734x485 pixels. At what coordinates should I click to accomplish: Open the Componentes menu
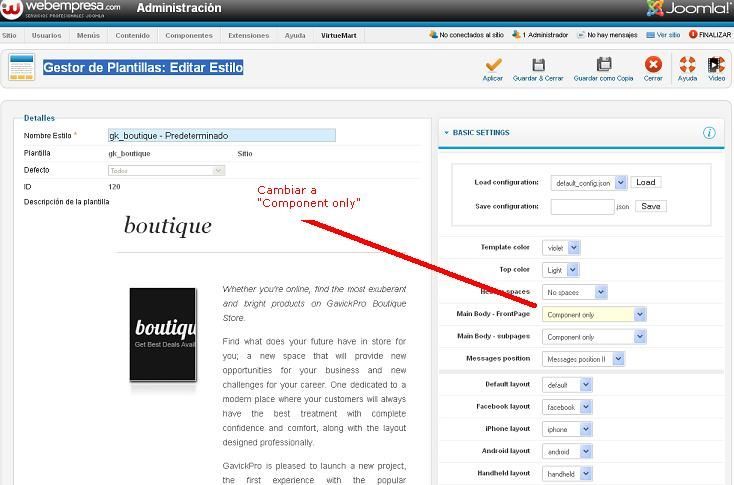189,36
